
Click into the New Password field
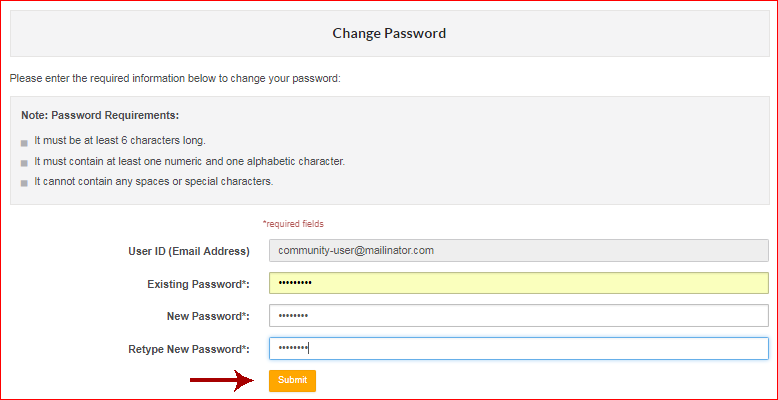coord(518,316)
